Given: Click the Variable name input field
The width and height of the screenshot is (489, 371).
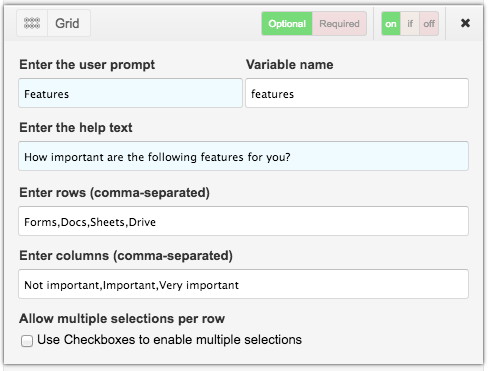Looking at the screenshot, I should pos(357,93).
